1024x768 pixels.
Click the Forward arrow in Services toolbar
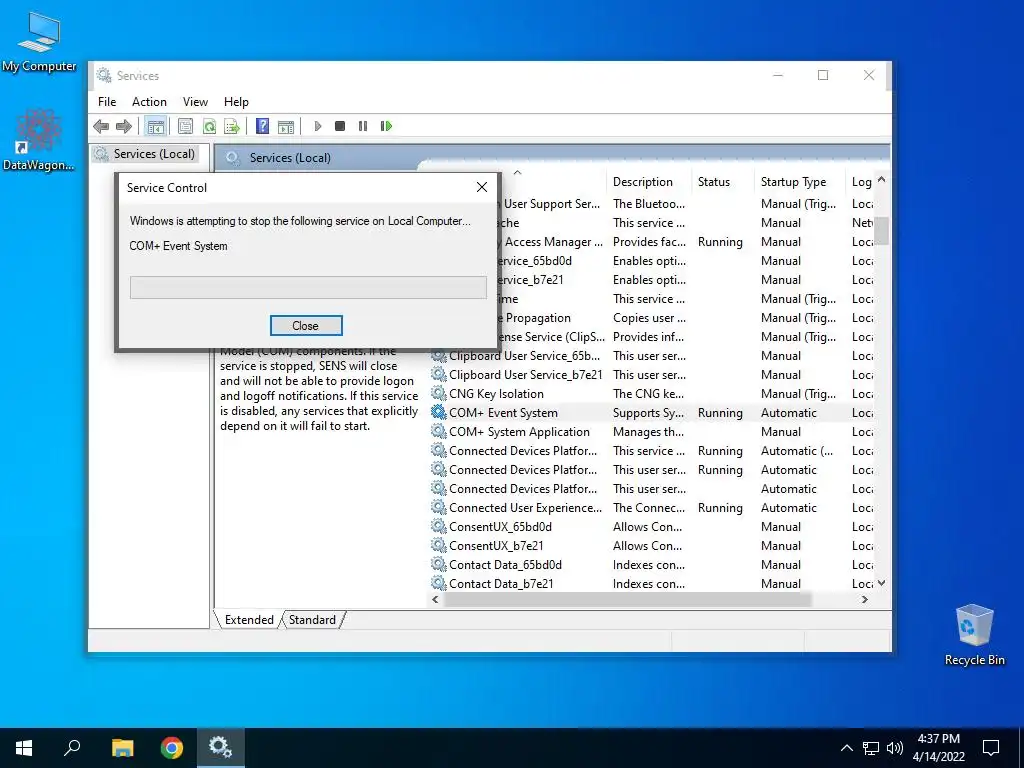point(123,126)
